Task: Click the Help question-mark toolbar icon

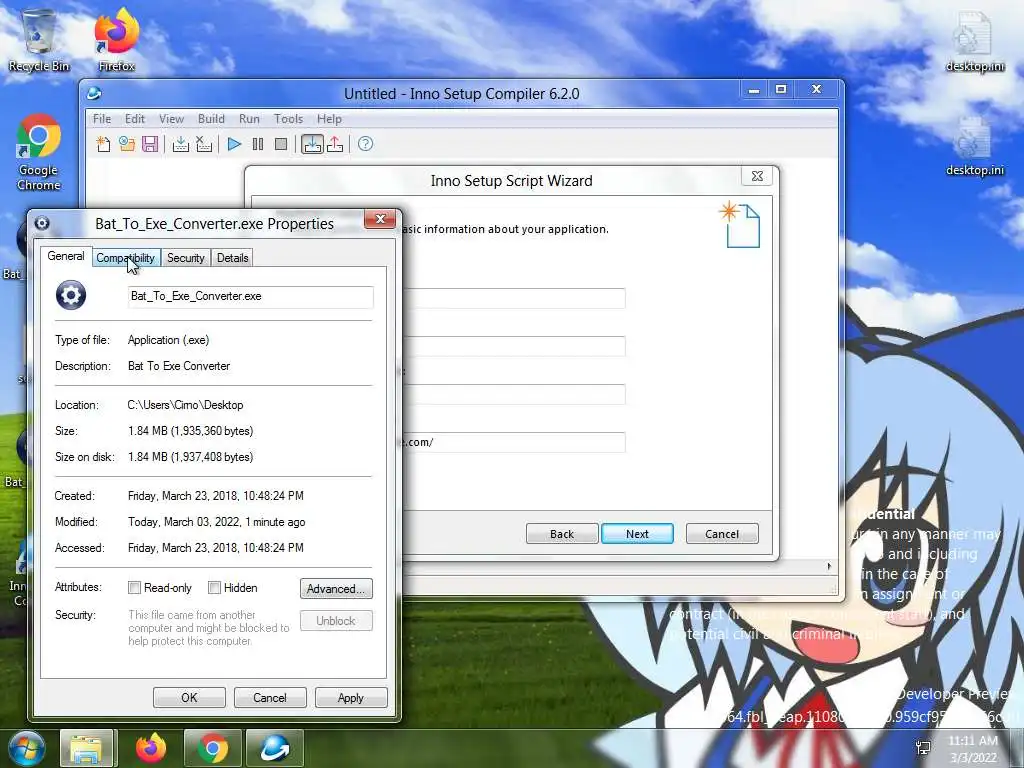Action: pyautogui.click(x=366, y=144)
